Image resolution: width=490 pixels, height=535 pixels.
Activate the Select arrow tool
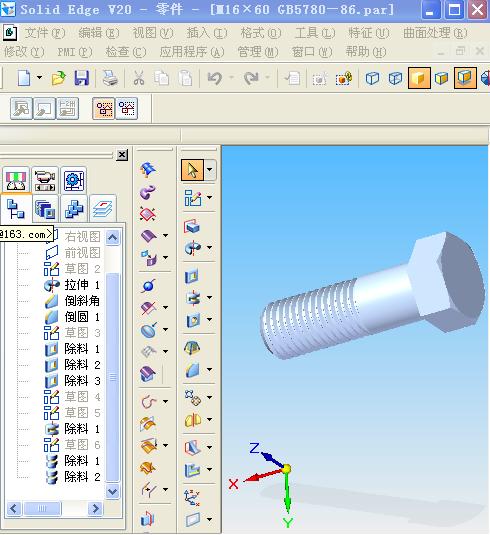(192, 170)
